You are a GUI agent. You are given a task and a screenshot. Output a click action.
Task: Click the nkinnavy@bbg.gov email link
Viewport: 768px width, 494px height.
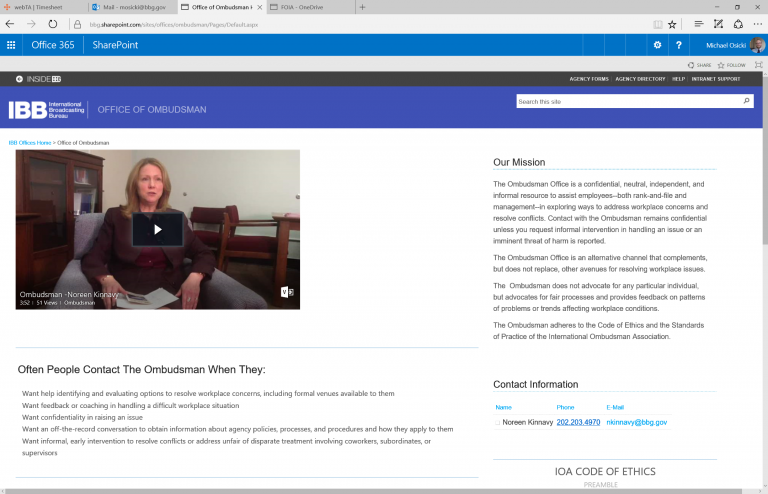pos(636,423)
